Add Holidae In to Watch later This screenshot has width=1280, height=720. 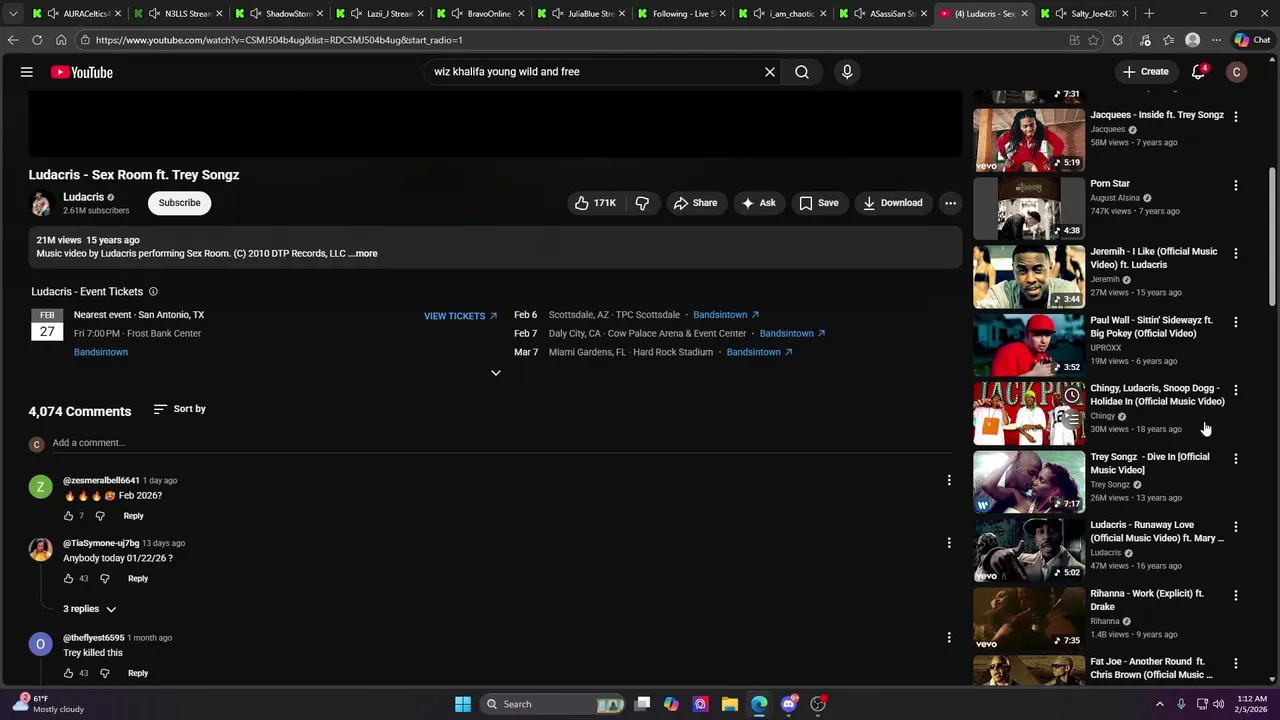(x=1071, y=396)
